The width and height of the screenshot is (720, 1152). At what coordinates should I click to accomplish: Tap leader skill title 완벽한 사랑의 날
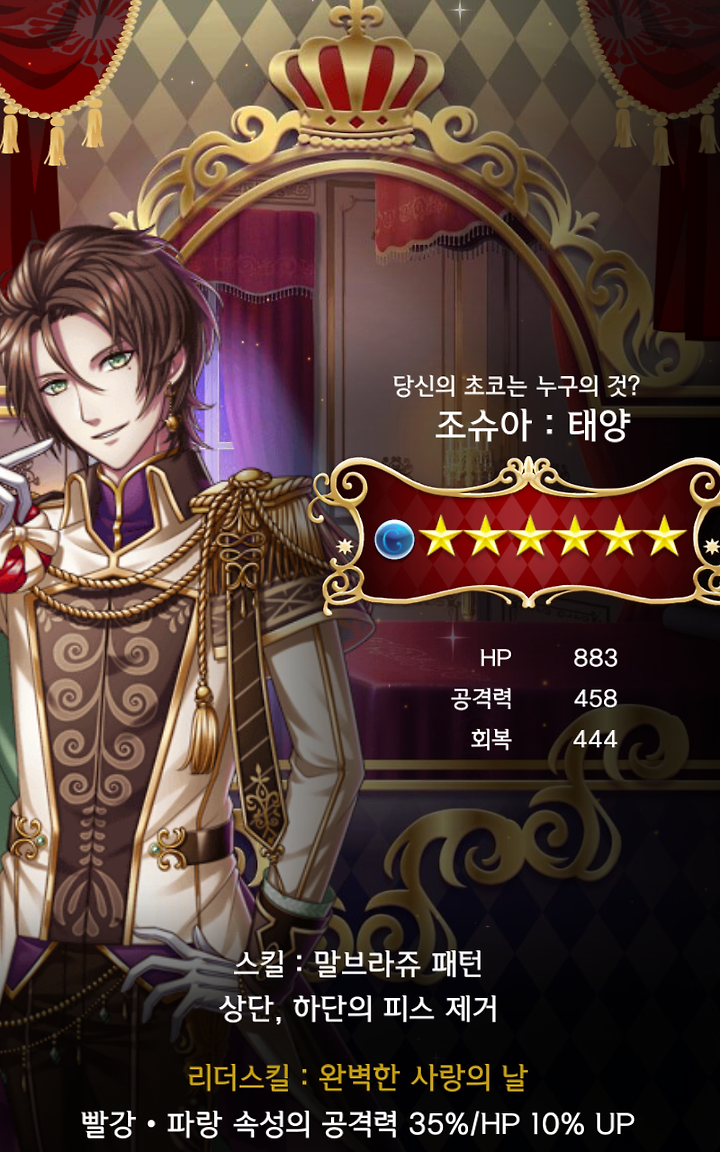pos(423,1078)
